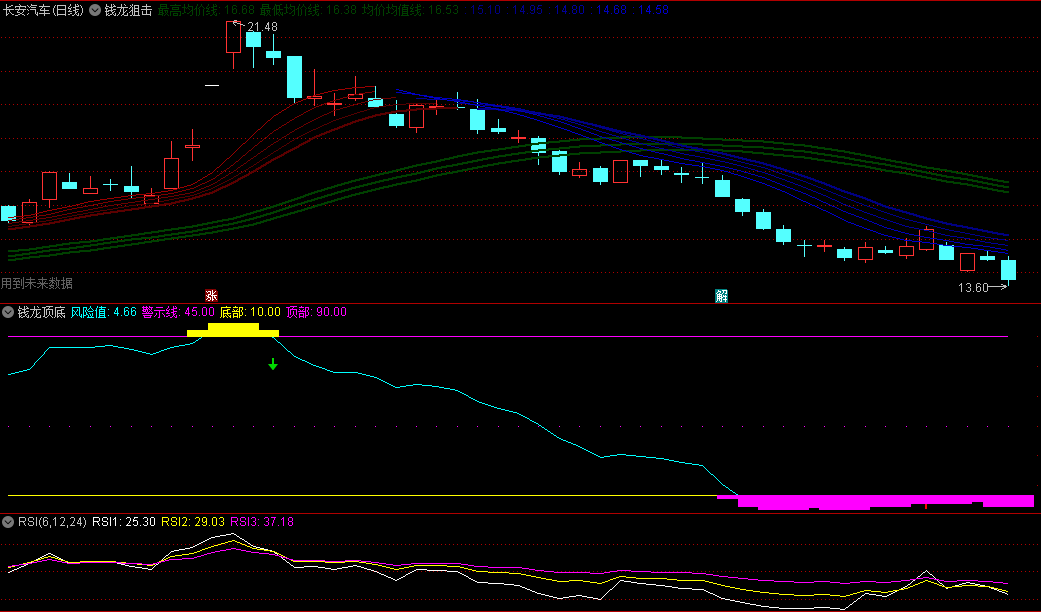Expand the RSI(6,12,24) indicator options arrow

8,522
